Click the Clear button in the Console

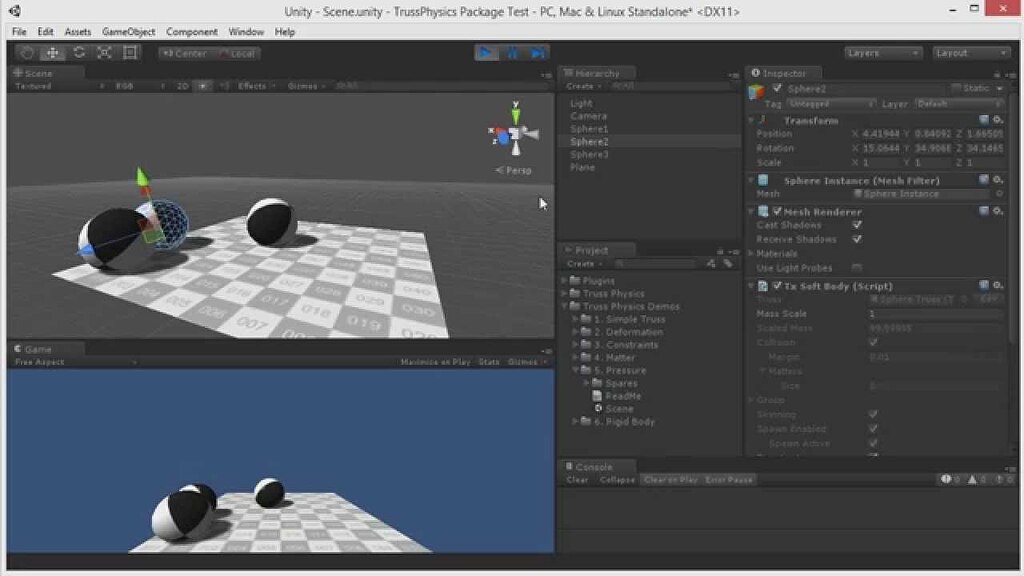click(576, 479)
